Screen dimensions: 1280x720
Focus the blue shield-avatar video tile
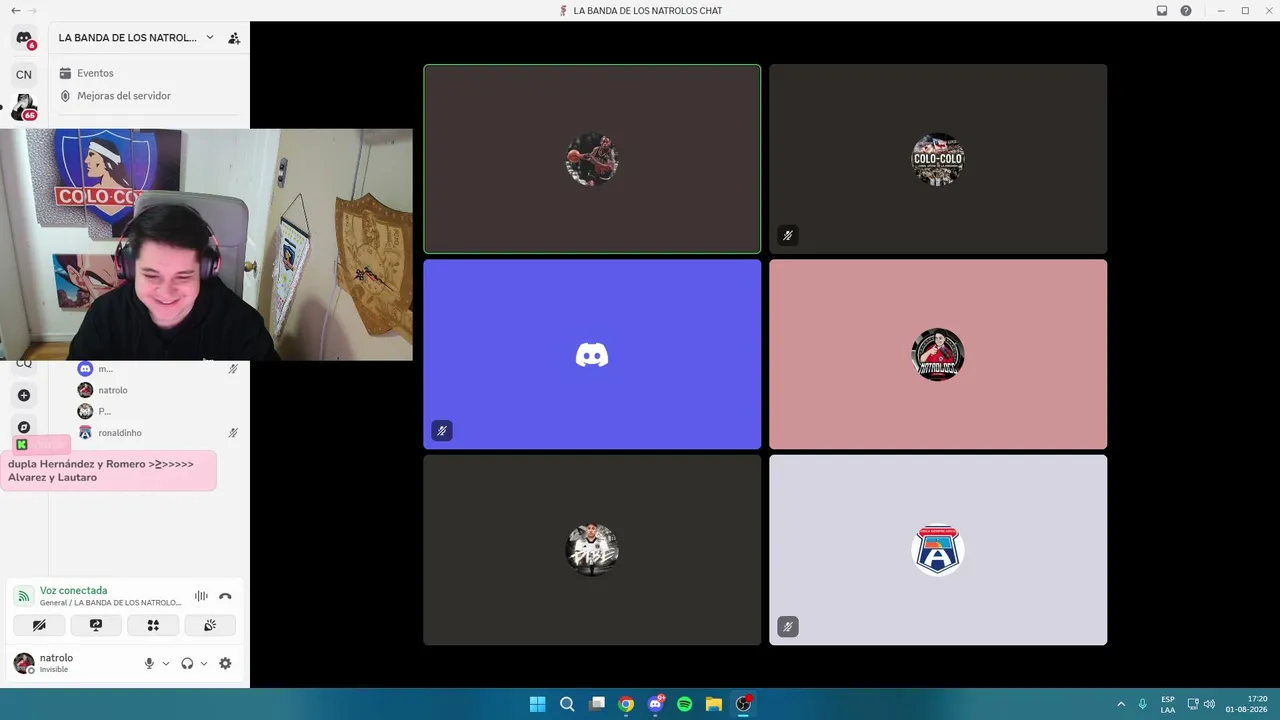point(938,550)
